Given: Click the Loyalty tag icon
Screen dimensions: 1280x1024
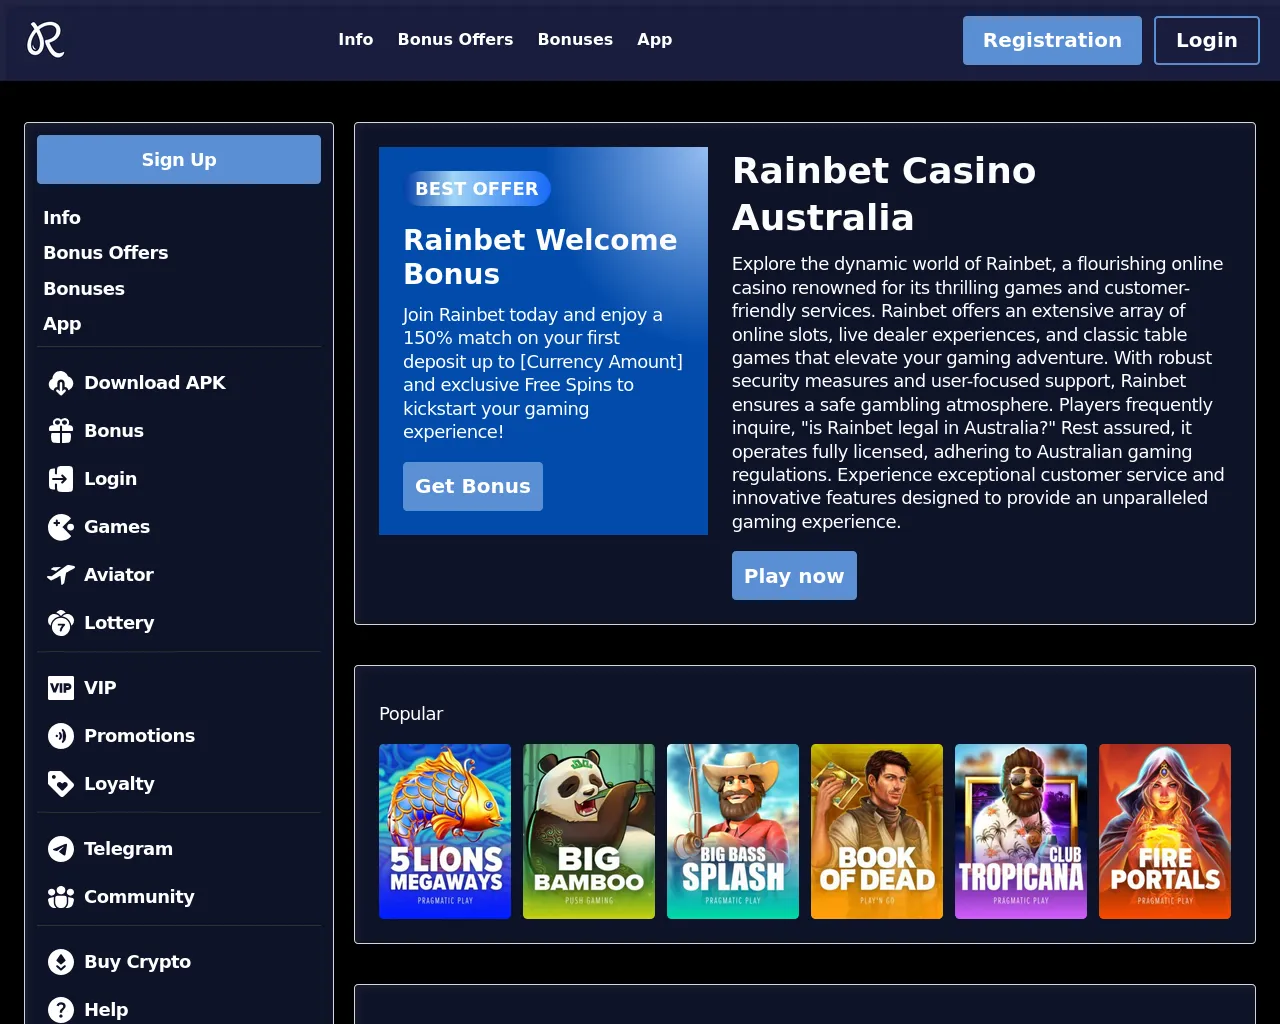Looking at the screenshot, I should pyautogui.click(x=61, y=784).
